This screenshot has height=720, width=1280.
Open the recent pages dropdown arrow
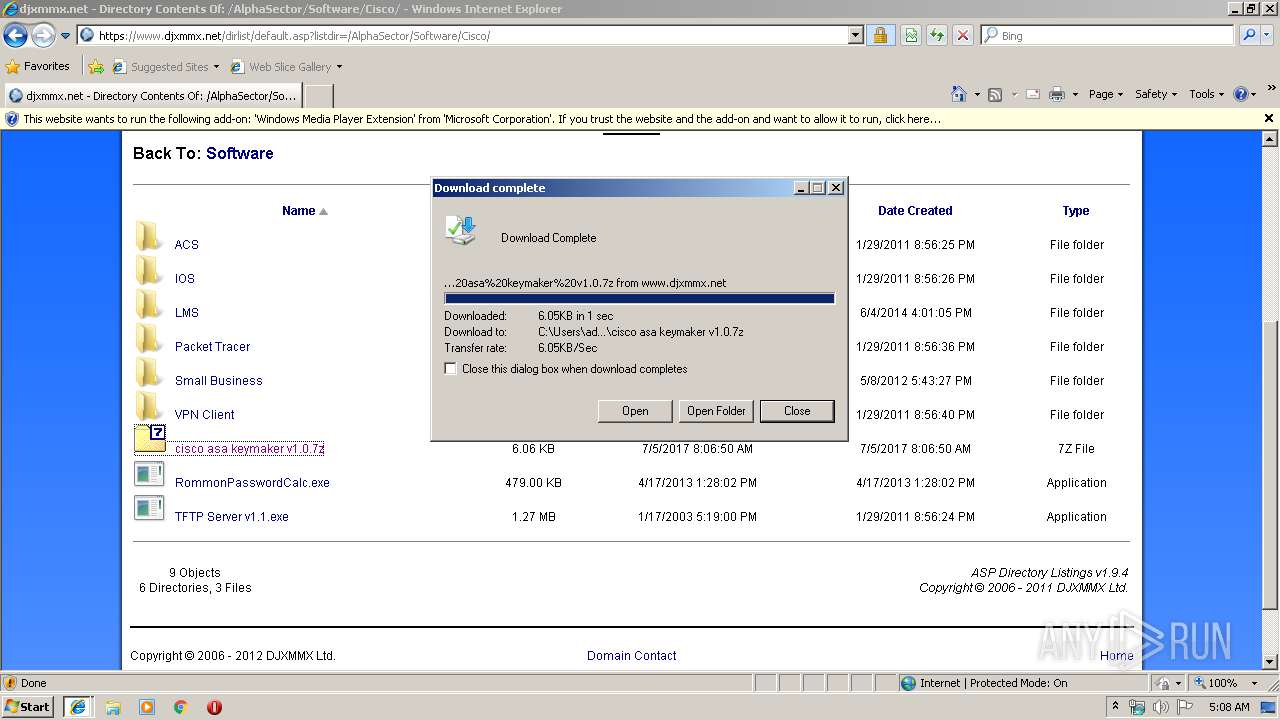coord(66,36)
